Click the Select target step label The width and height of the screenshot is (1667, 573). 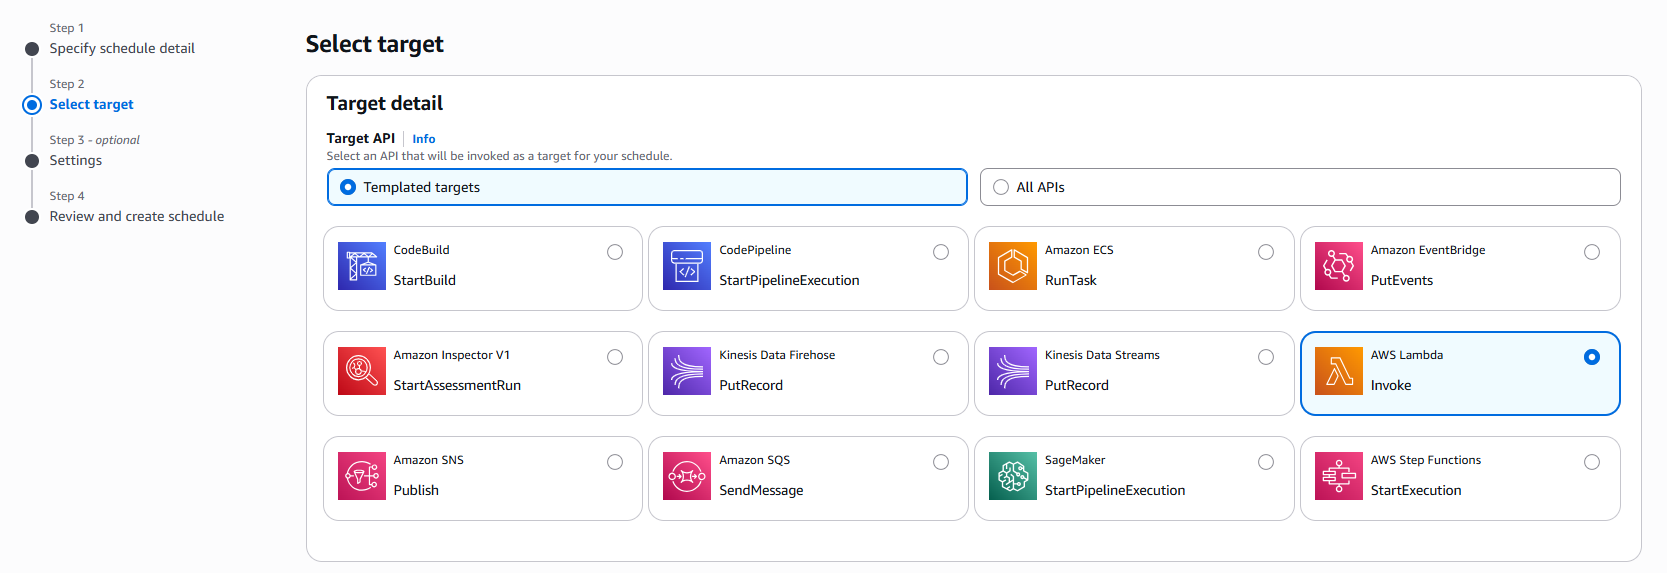(91, 104)
